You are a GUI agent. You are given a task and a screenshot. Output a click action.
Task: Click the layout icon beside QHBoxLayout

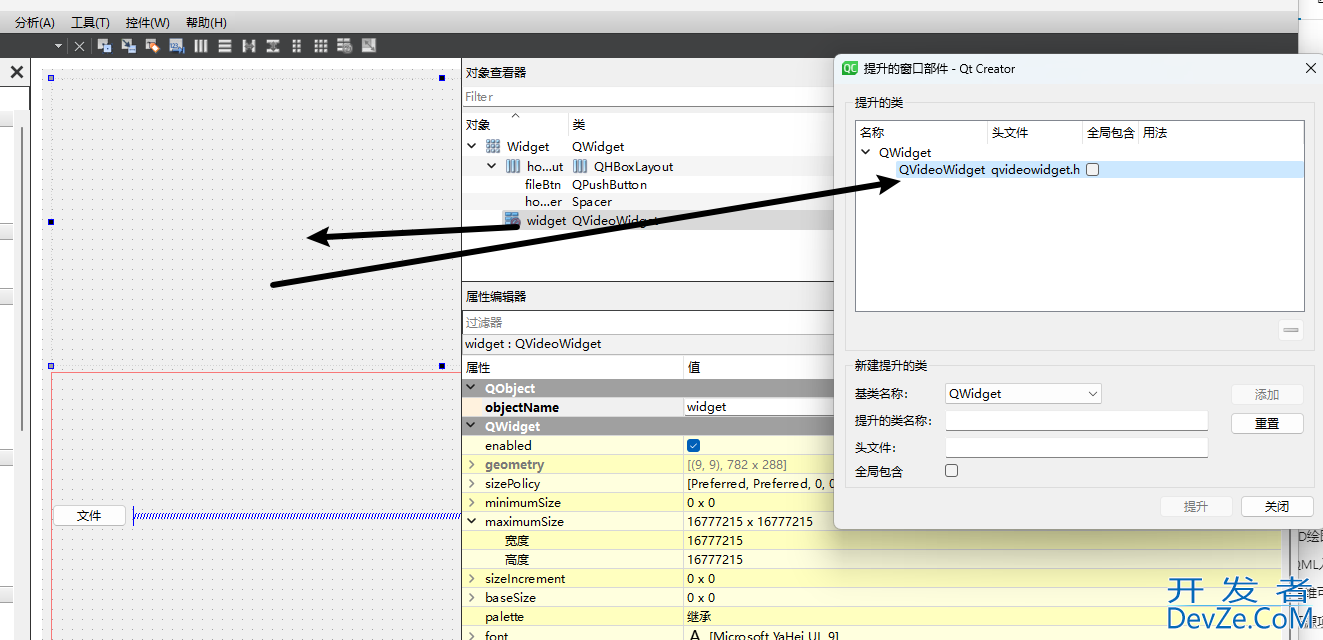click(x=580, y=167)
